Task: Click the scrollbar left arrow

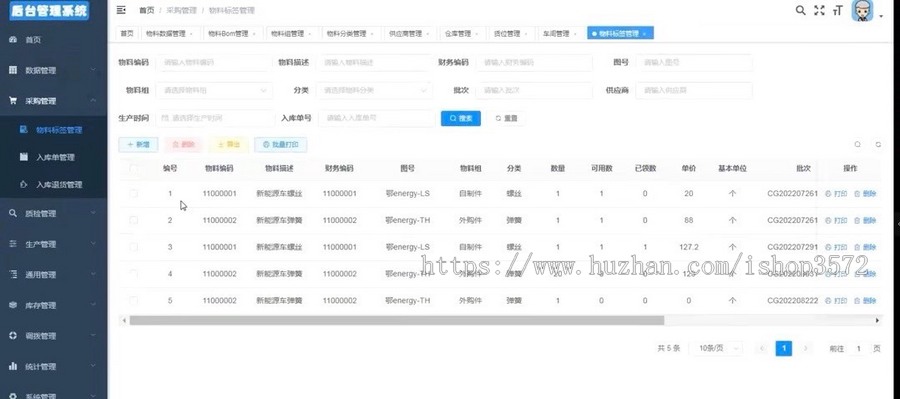Action: (124, 320)
